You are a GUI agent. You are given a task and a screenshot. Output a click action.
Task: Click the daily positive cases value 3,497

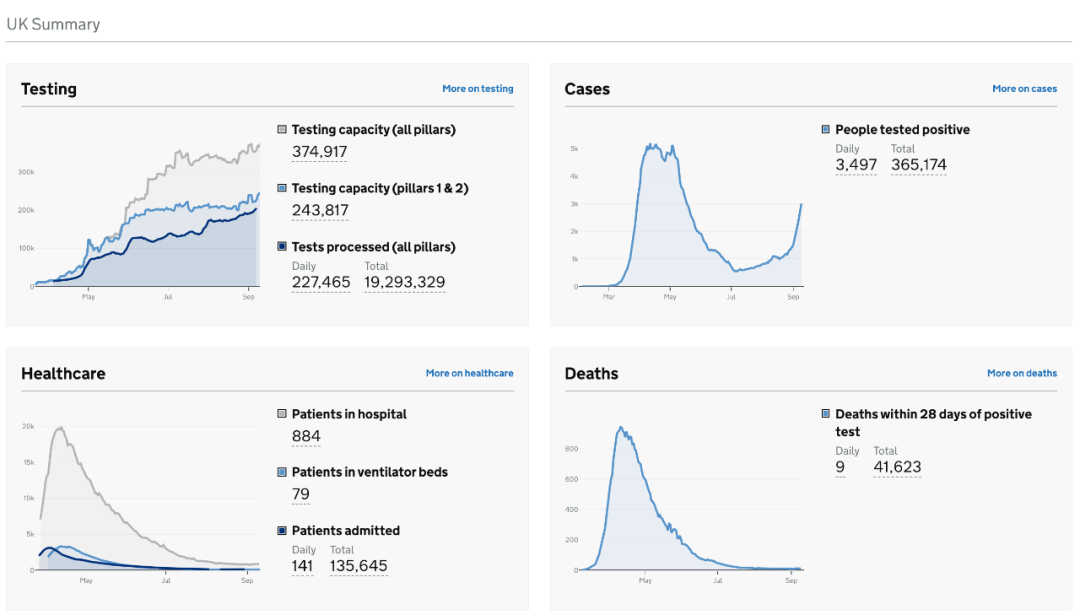856,165
